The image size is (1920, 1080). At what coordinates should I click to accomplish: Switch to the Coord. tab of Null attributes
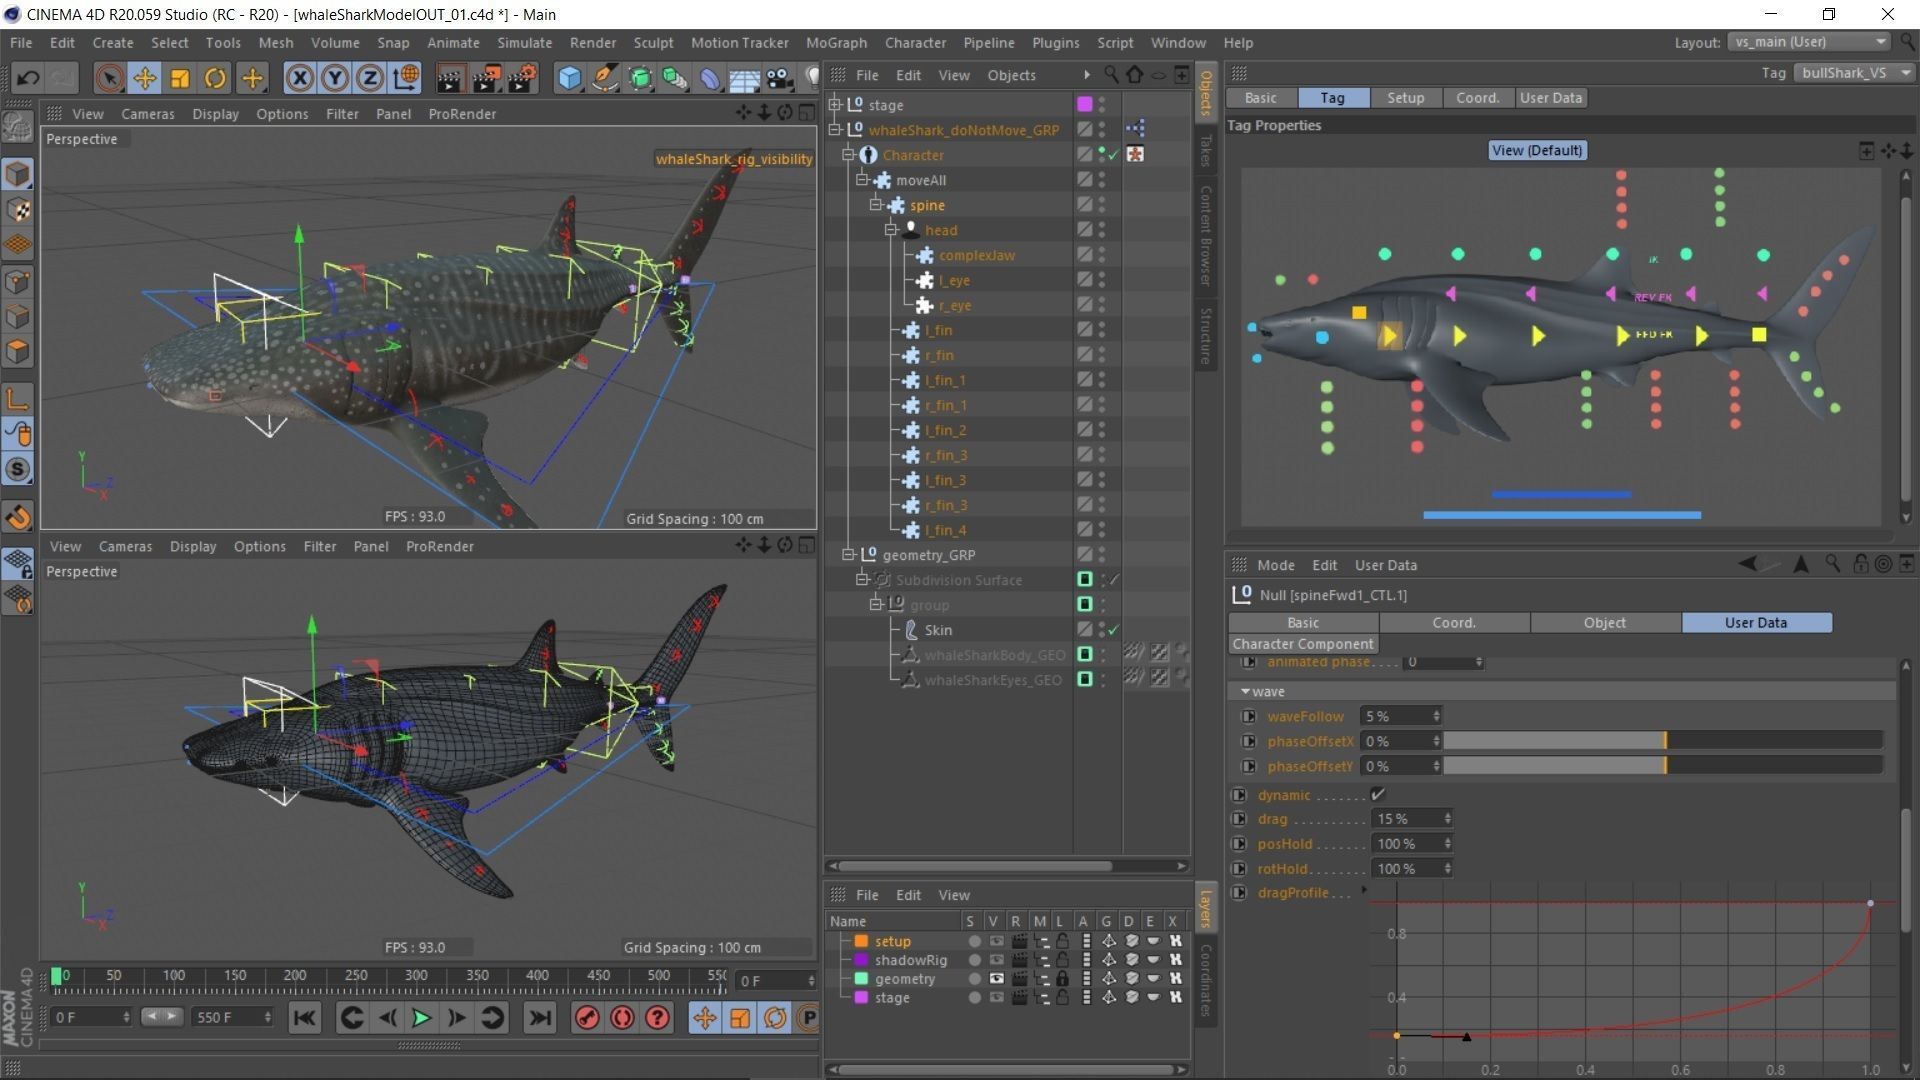click(1454, 623)
